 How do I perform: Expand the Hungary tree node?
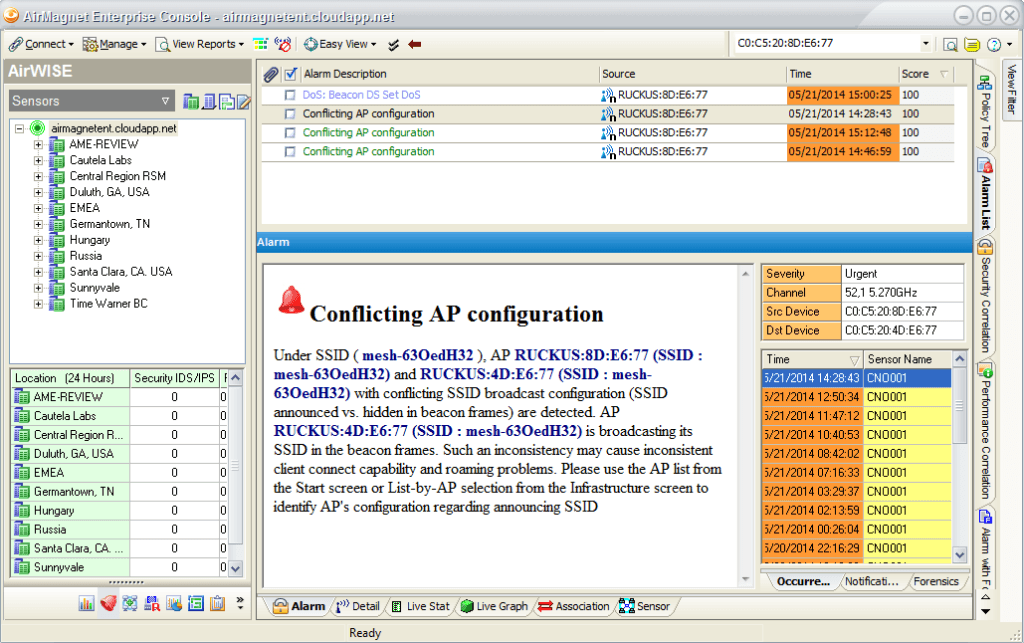[x=38, y=240]
